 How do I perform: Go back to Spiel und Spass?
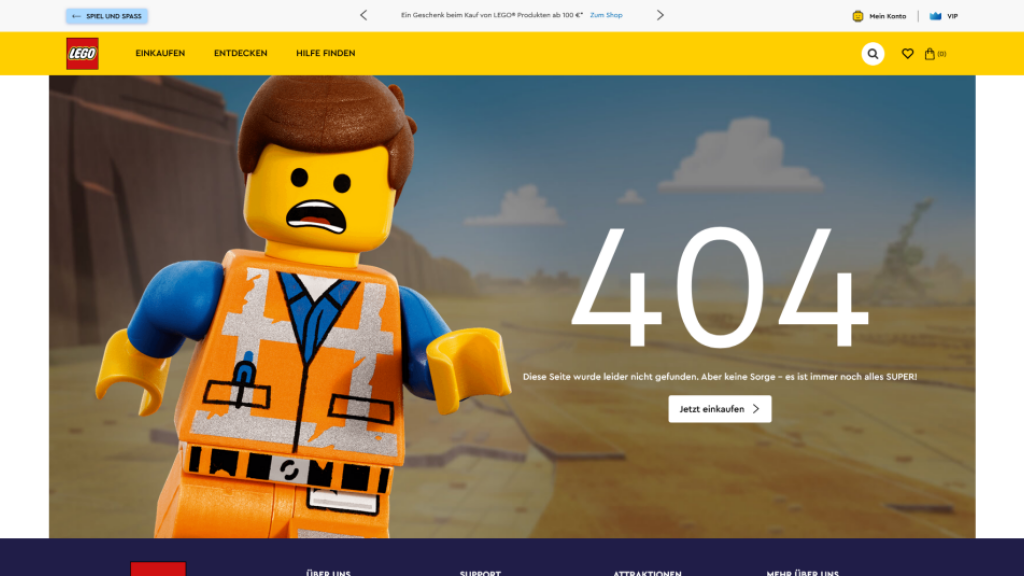[x=106, y=16]
